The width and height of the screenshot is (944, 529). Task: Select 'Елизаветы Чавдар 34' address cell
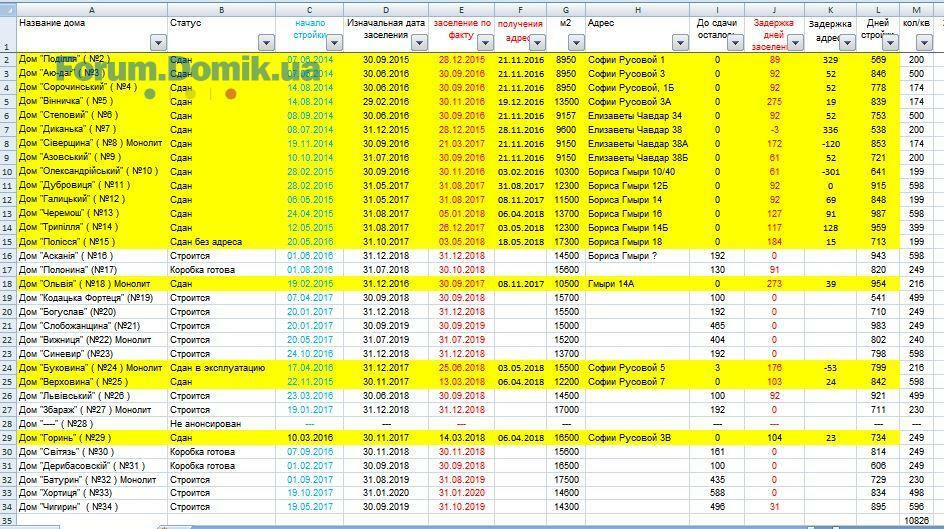click(638, 116)
